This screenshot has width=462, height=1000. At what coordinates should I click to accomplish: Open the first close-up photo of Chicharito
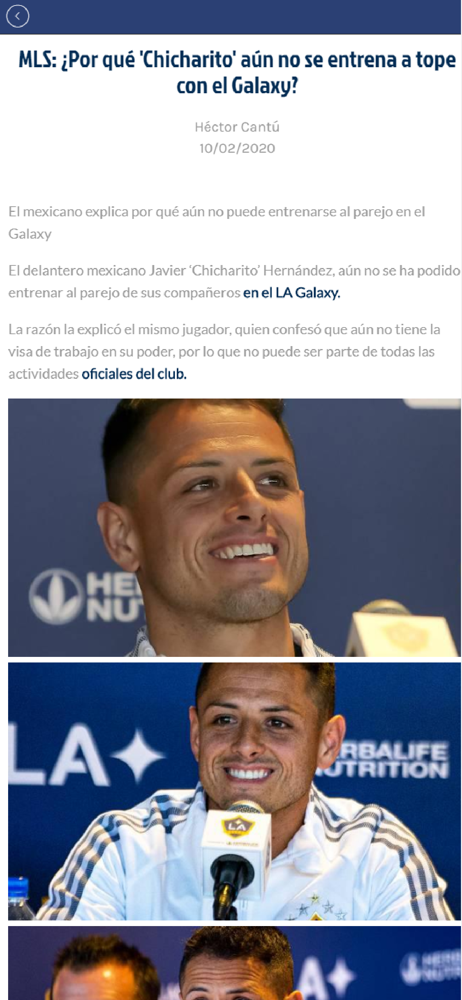(x=234, y=527)
